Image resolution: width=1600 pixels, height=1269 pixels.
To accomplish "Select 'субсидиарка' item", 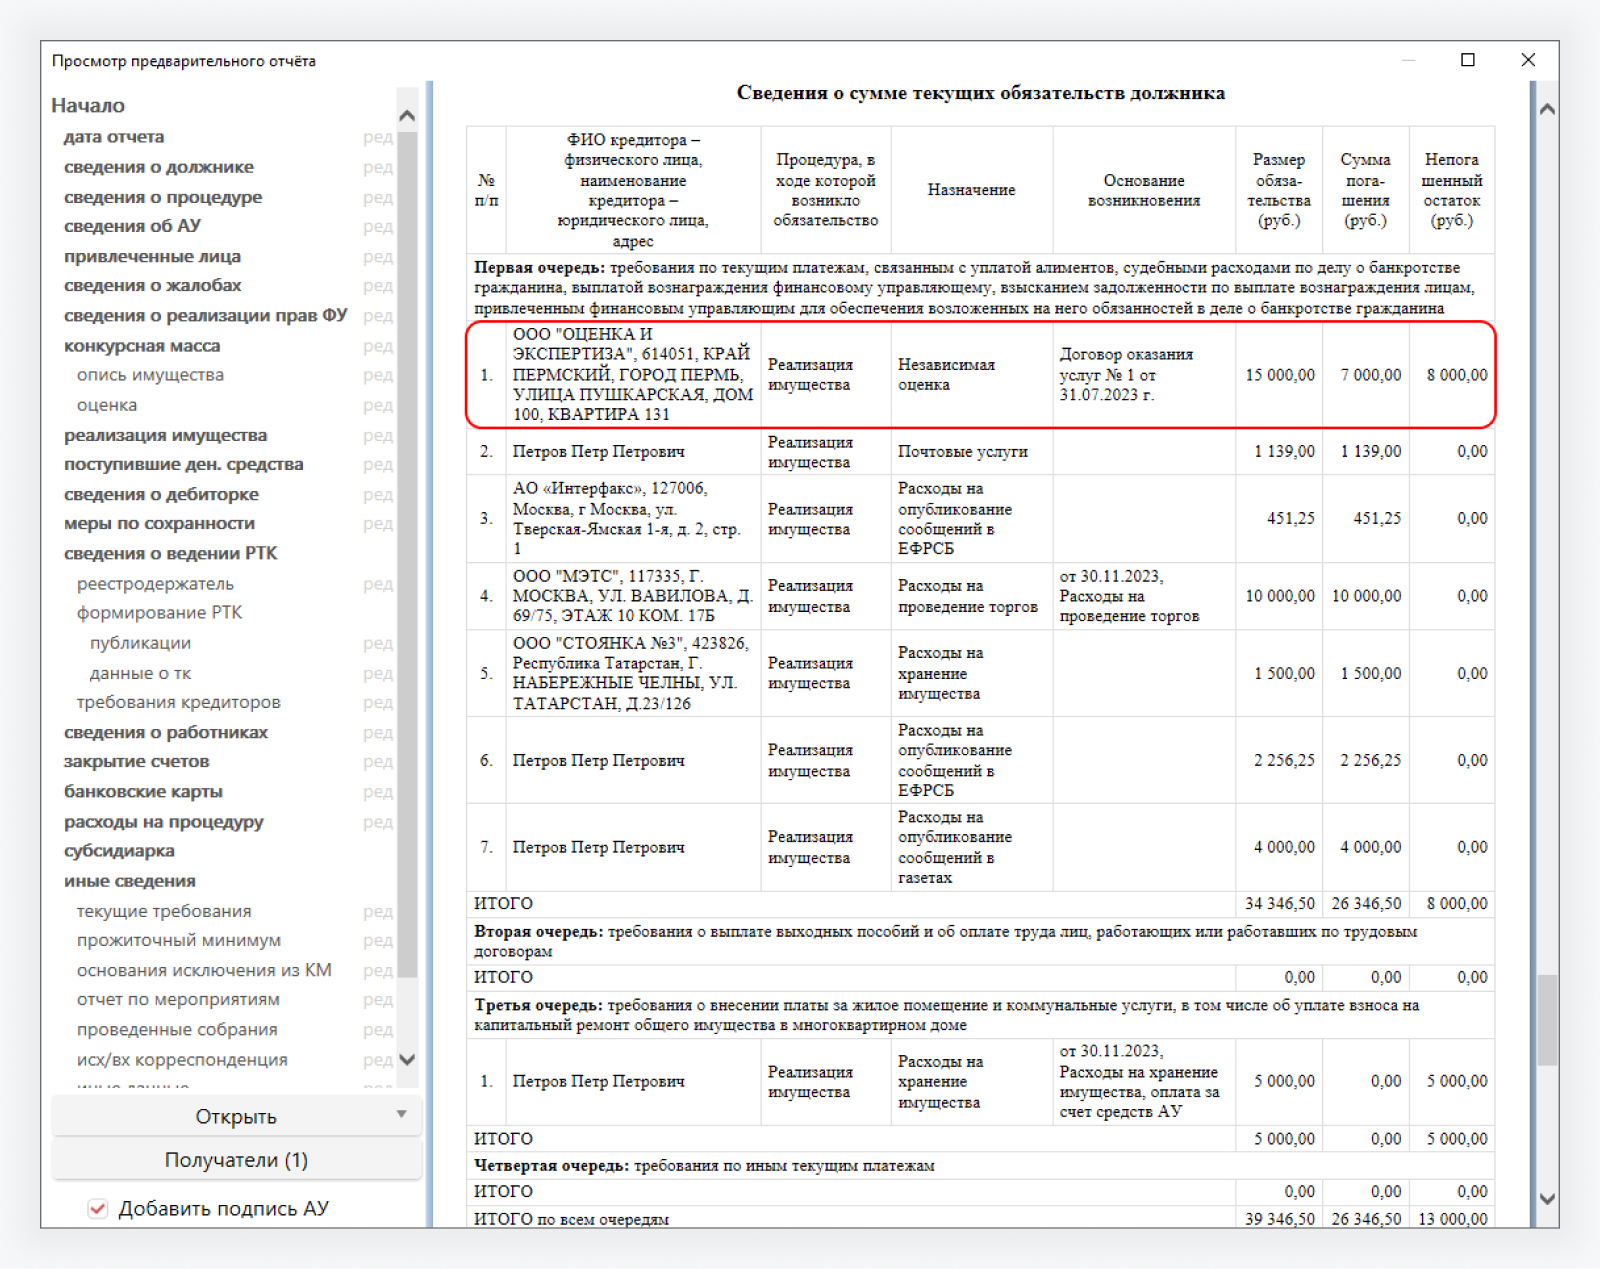I will pyautogui.click(x=119, y=851).
